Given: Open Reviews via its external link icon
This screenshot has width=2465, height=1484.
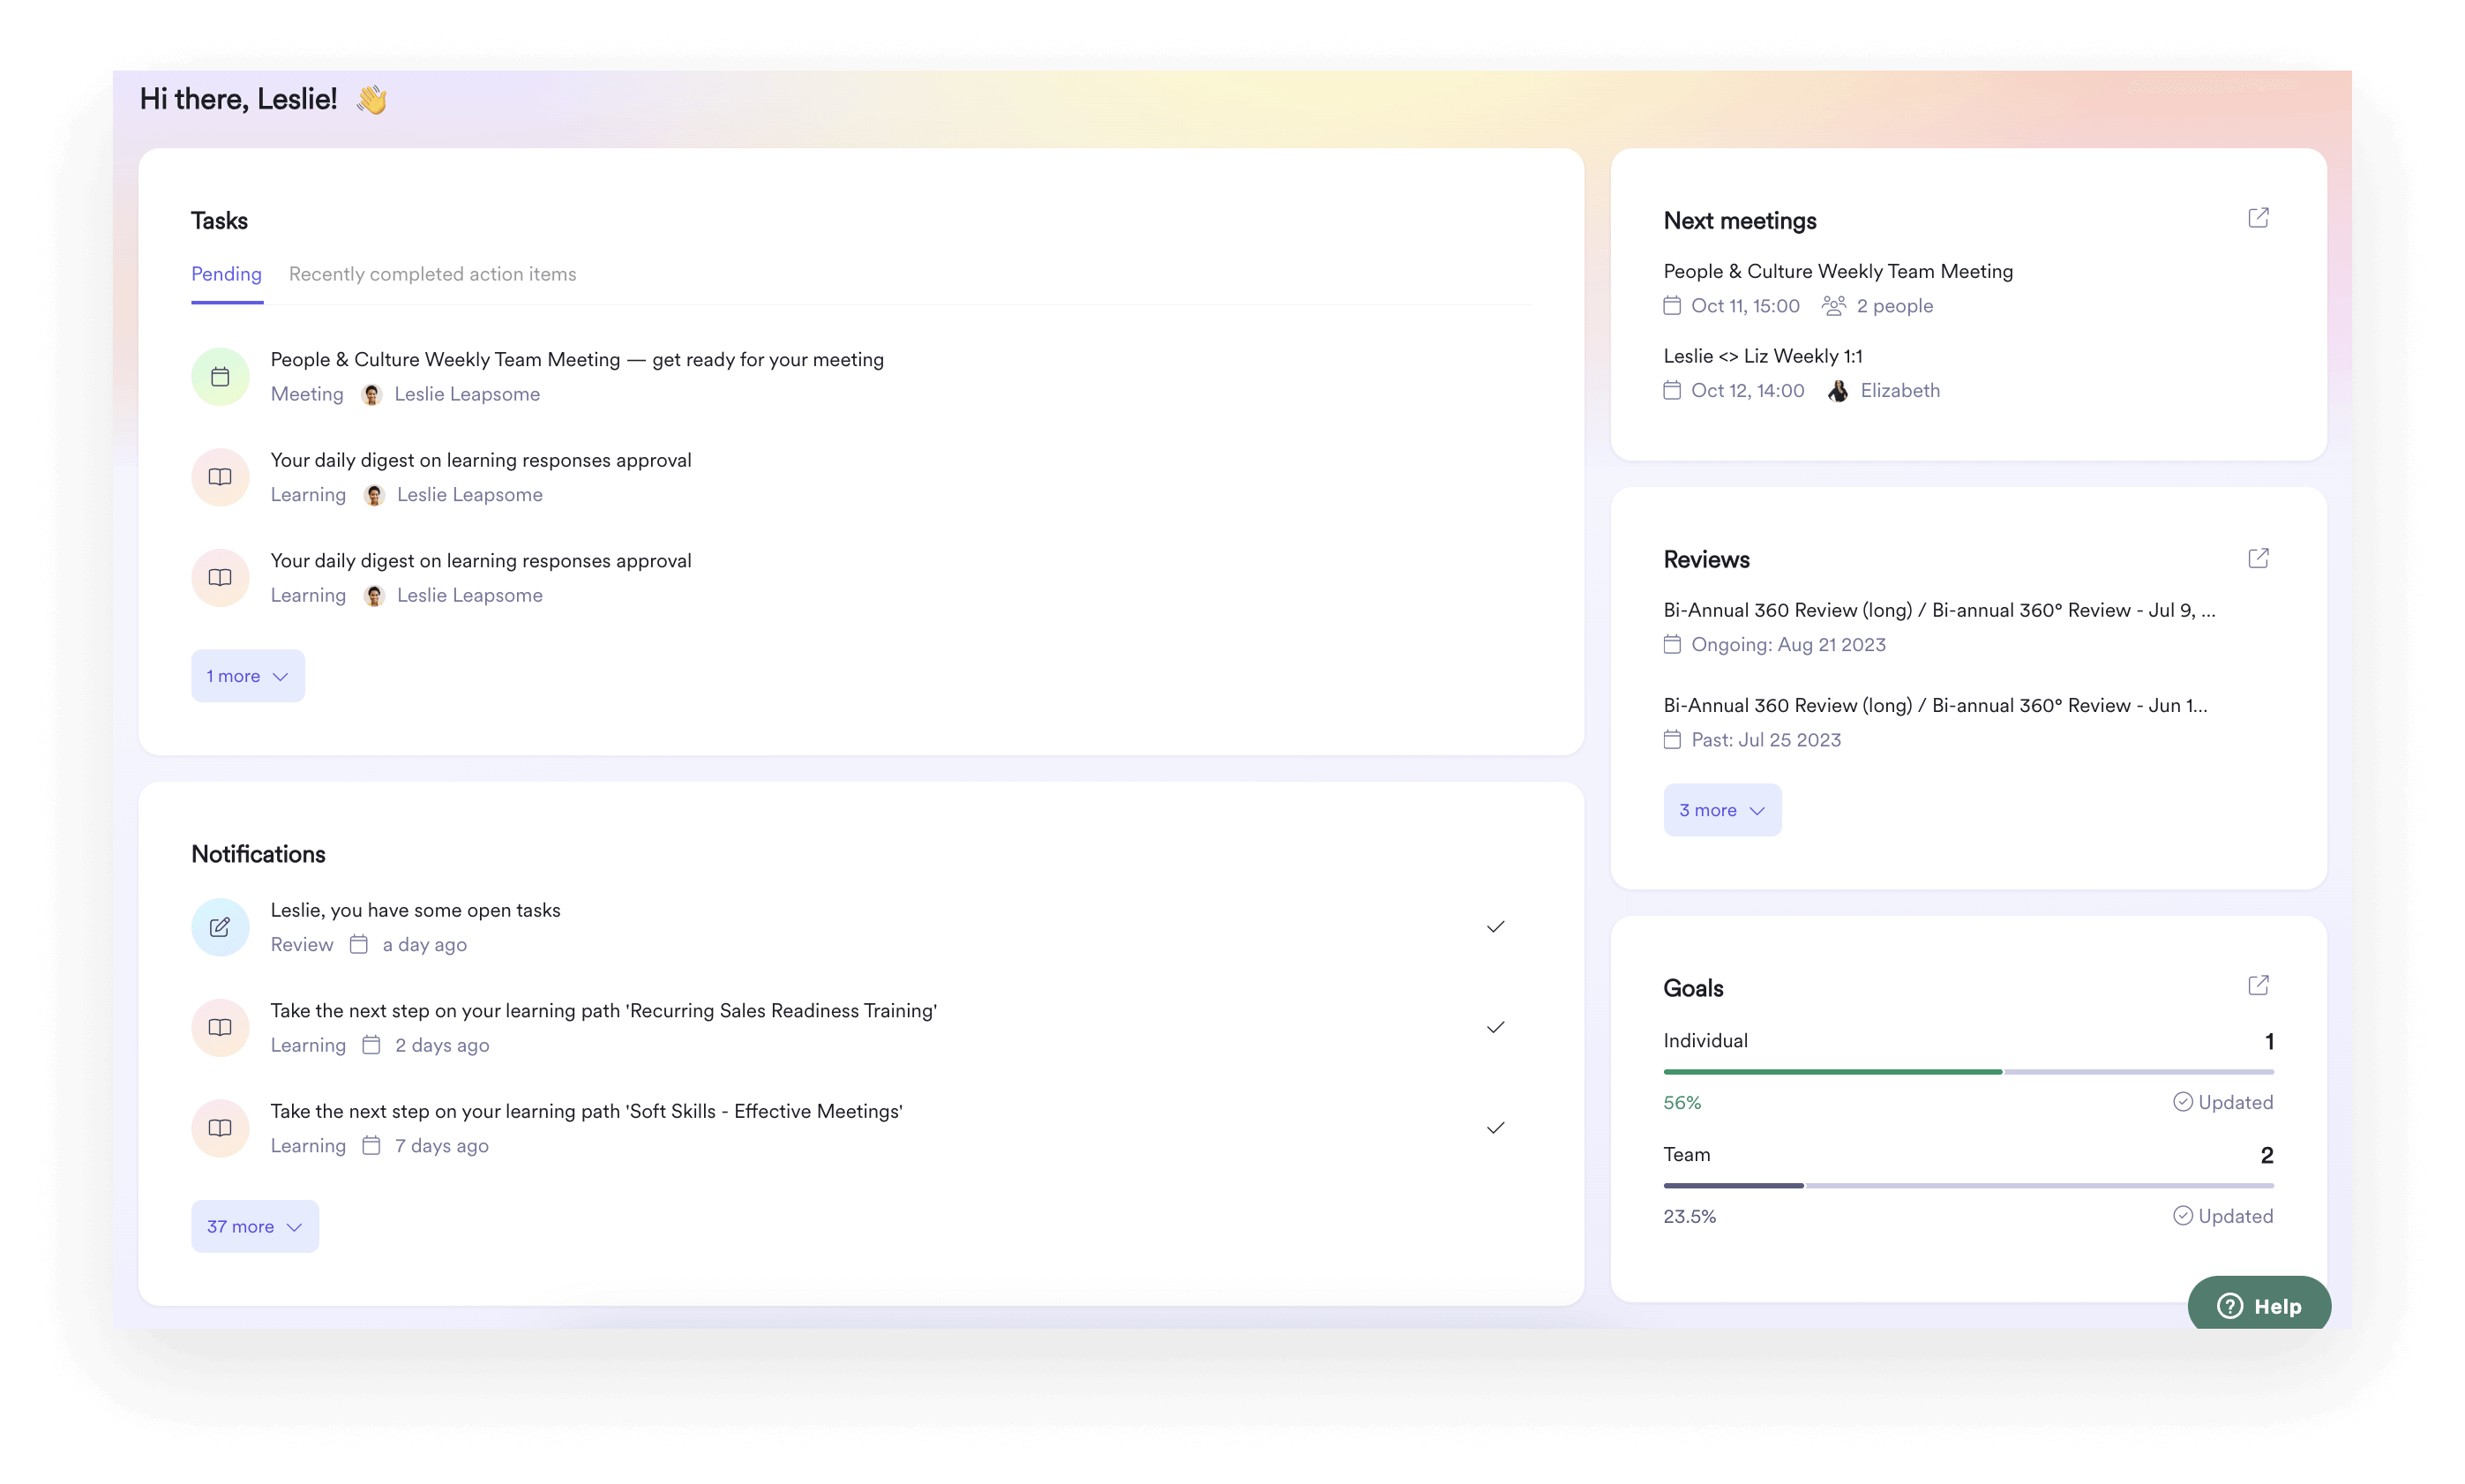Looking at the screenshot, I should 2259,558.
